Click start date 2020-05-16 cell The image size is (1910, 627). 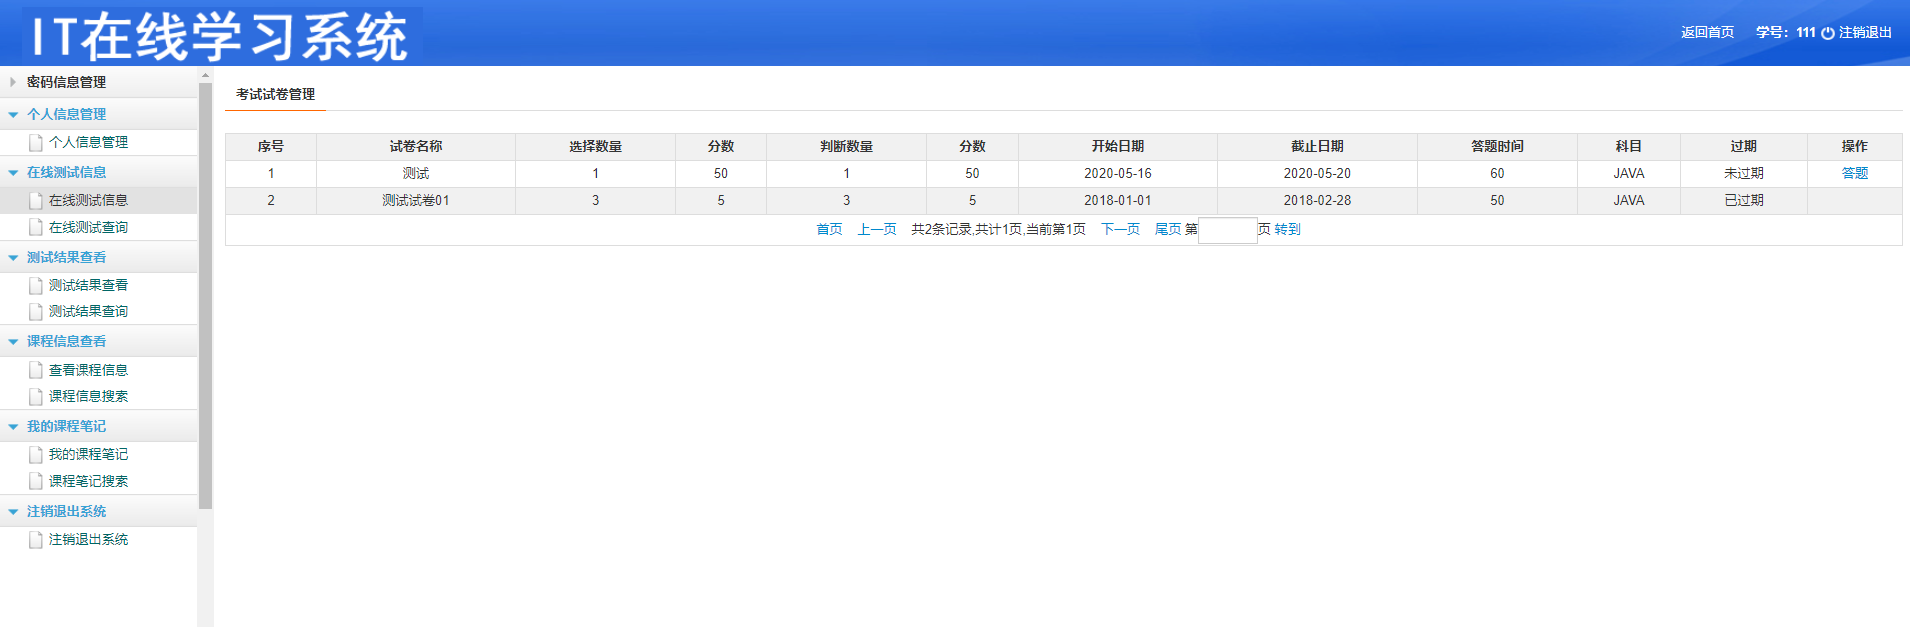coord(1117,173)
